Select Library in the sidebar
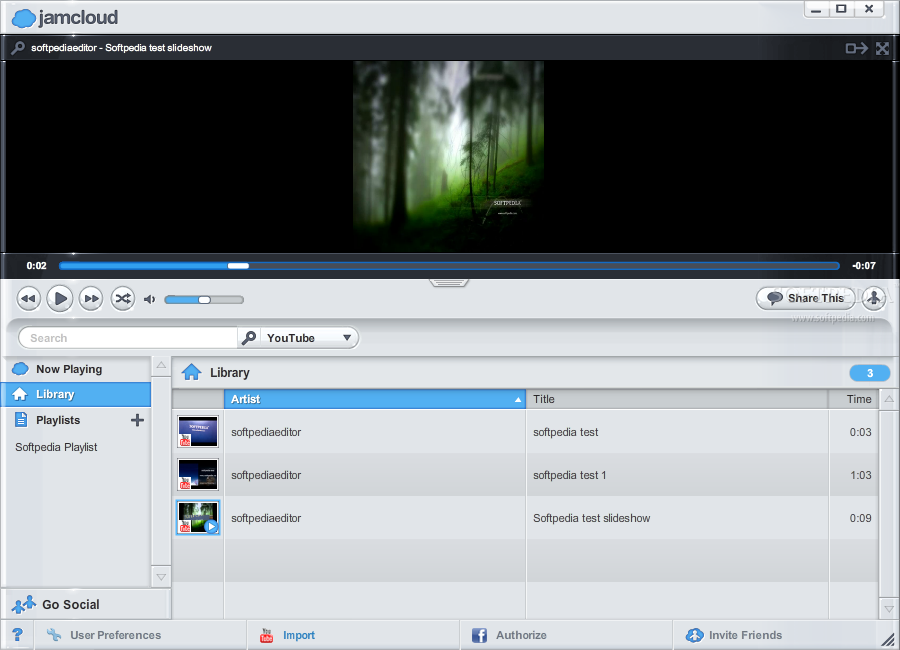 tap(76, 394)
